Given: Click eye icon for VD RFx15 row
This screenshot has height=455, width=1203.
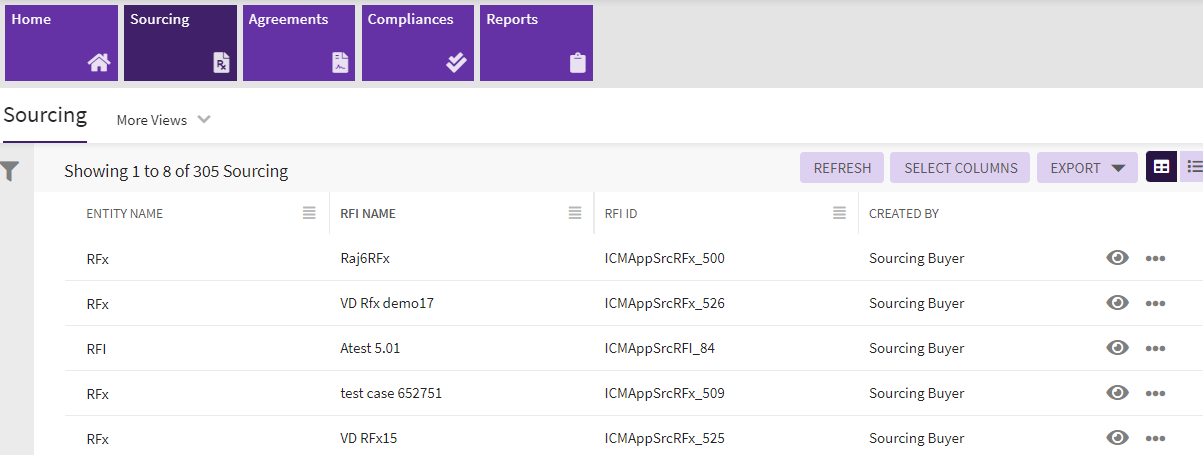Looking at the screenshot, I should coord(1117,438).
